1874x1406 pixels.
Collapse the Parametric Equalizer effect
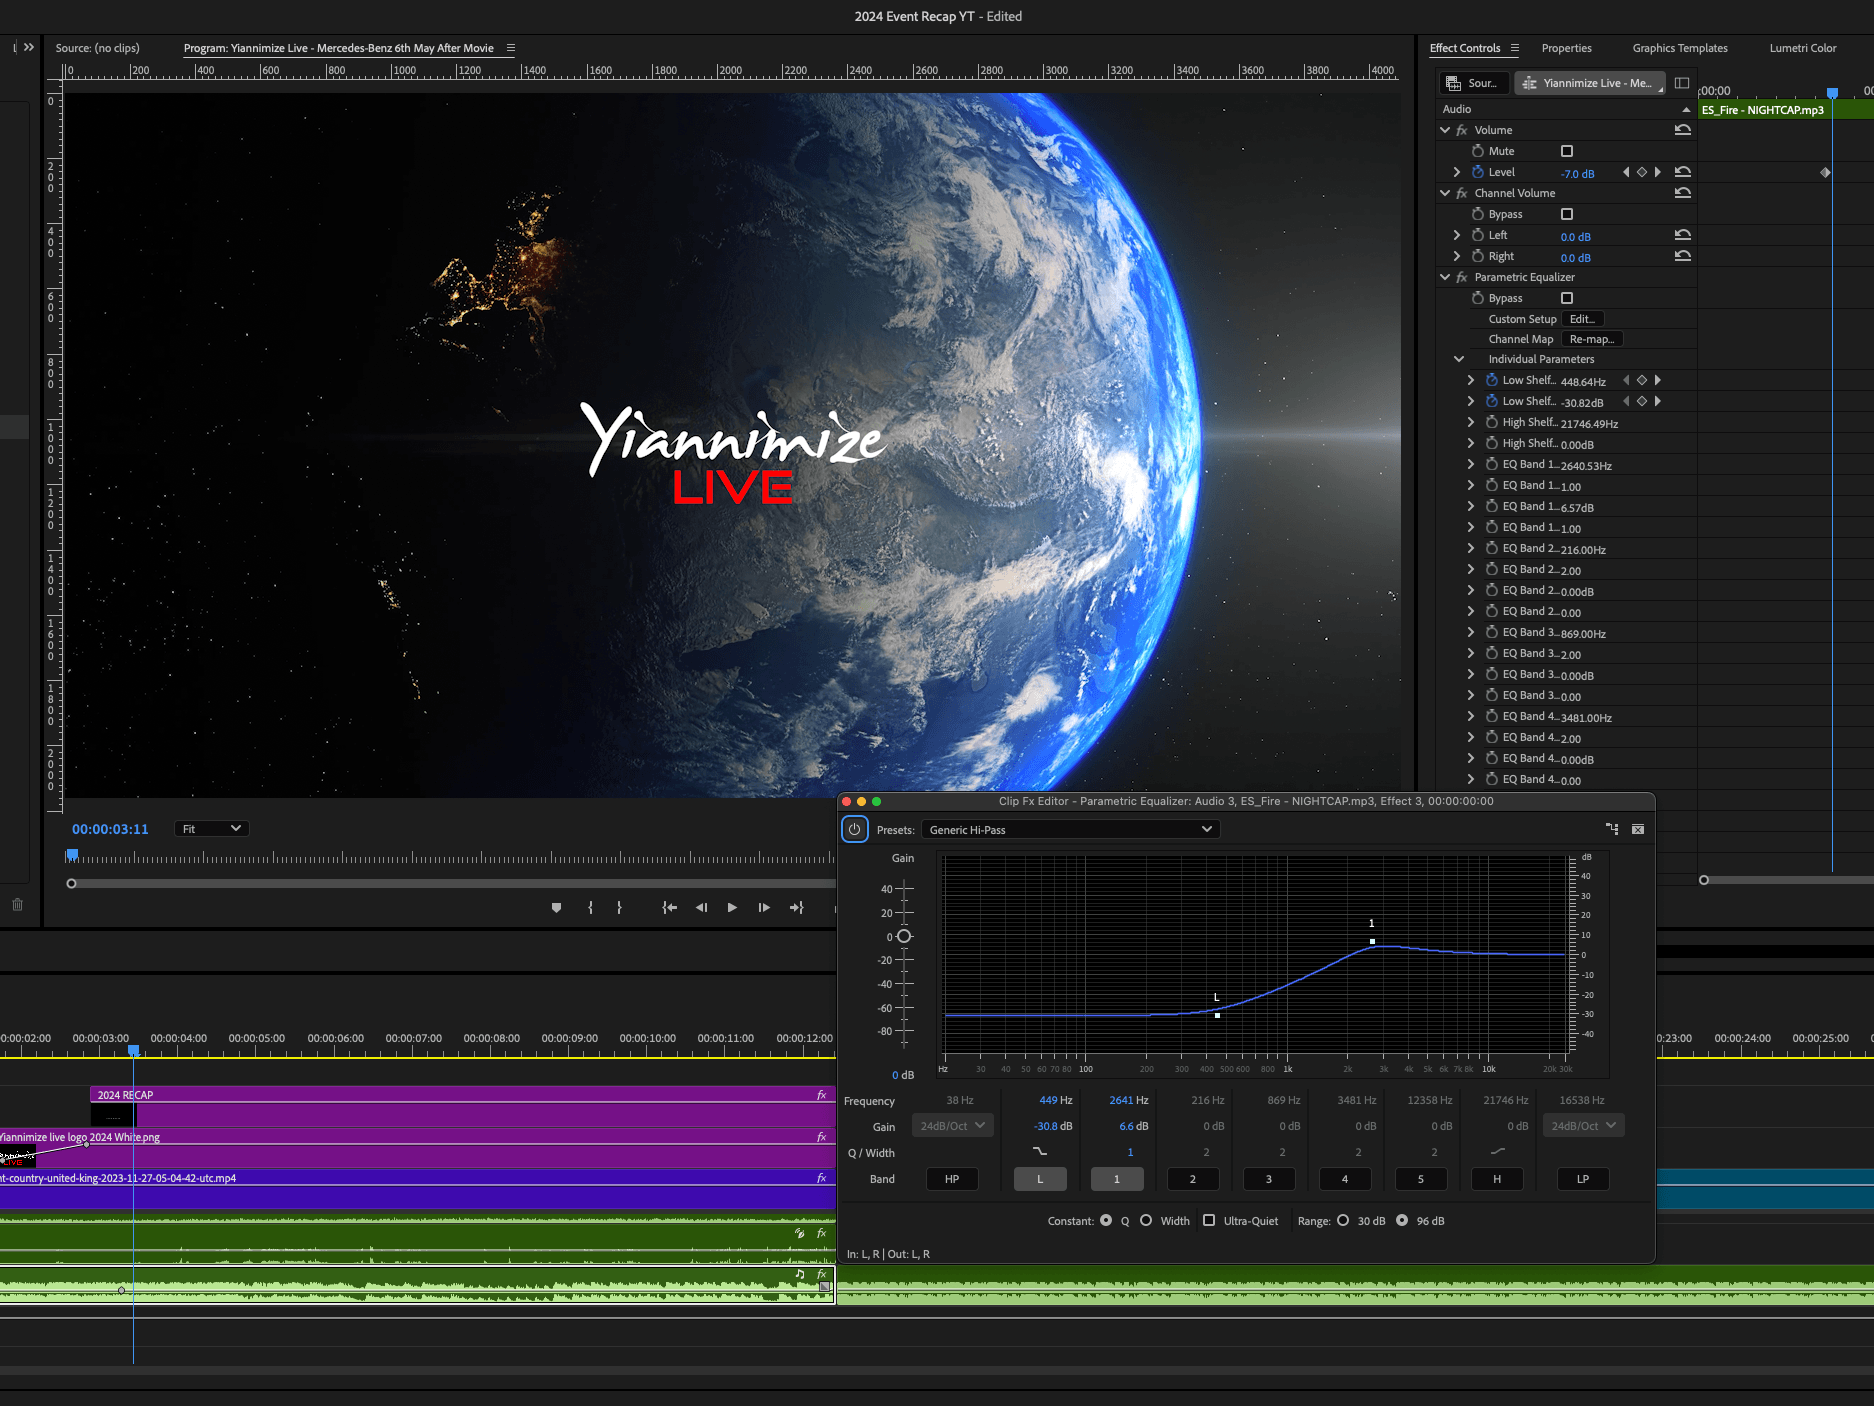point(1445,277)
